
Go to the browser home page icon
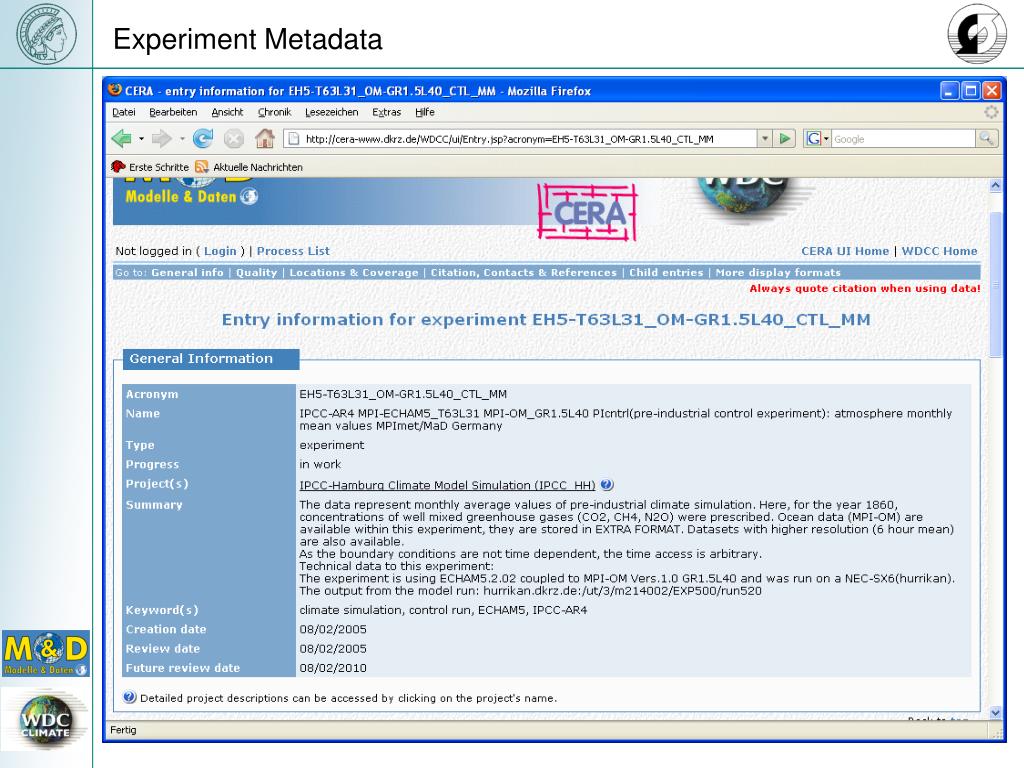click(264, 138)
